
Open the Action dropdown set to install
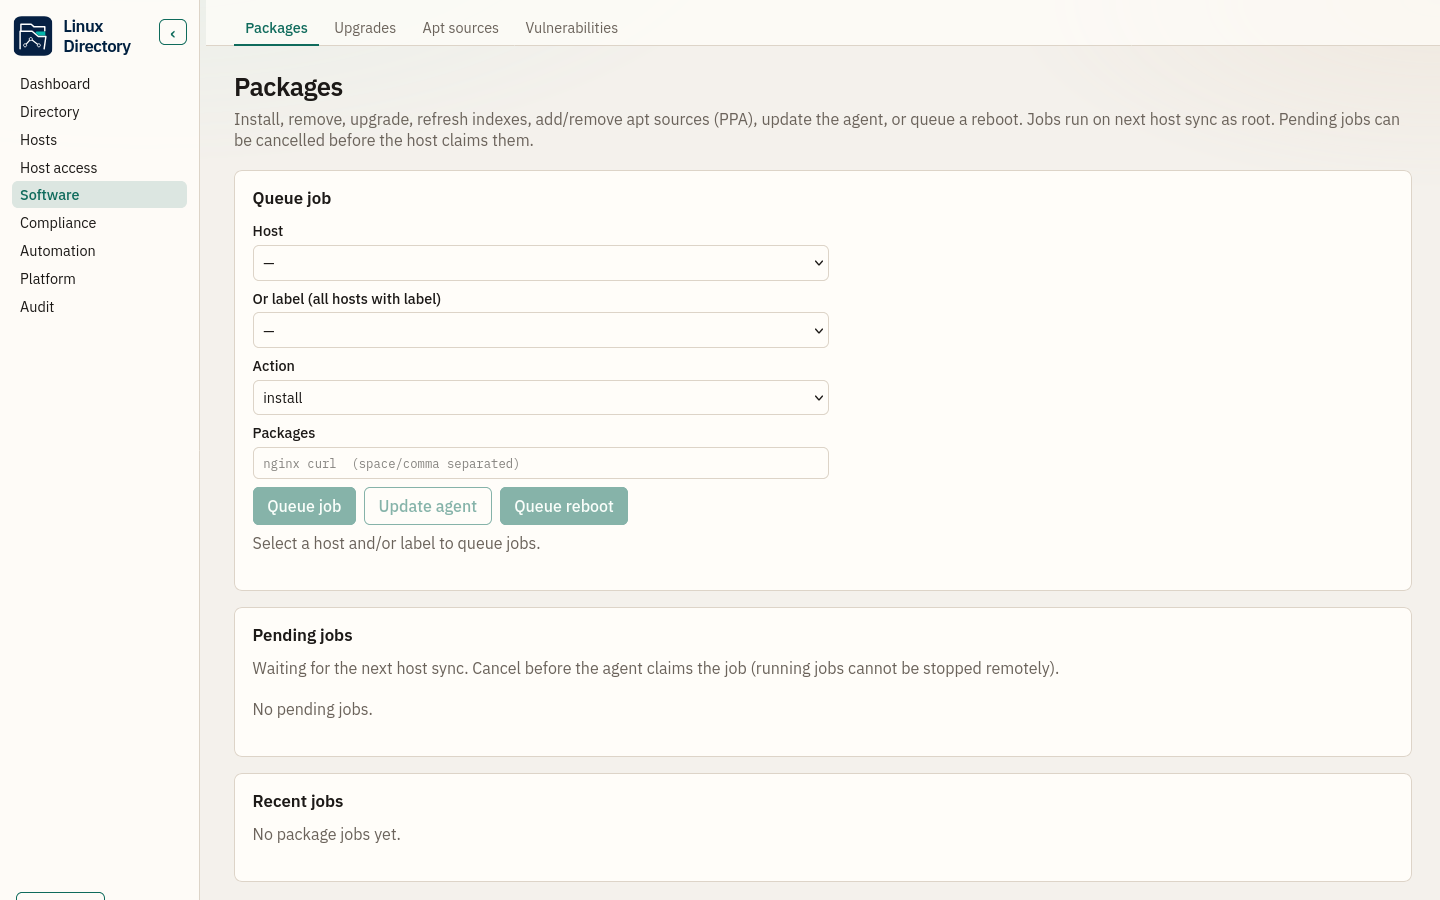[x=540, y=398]
